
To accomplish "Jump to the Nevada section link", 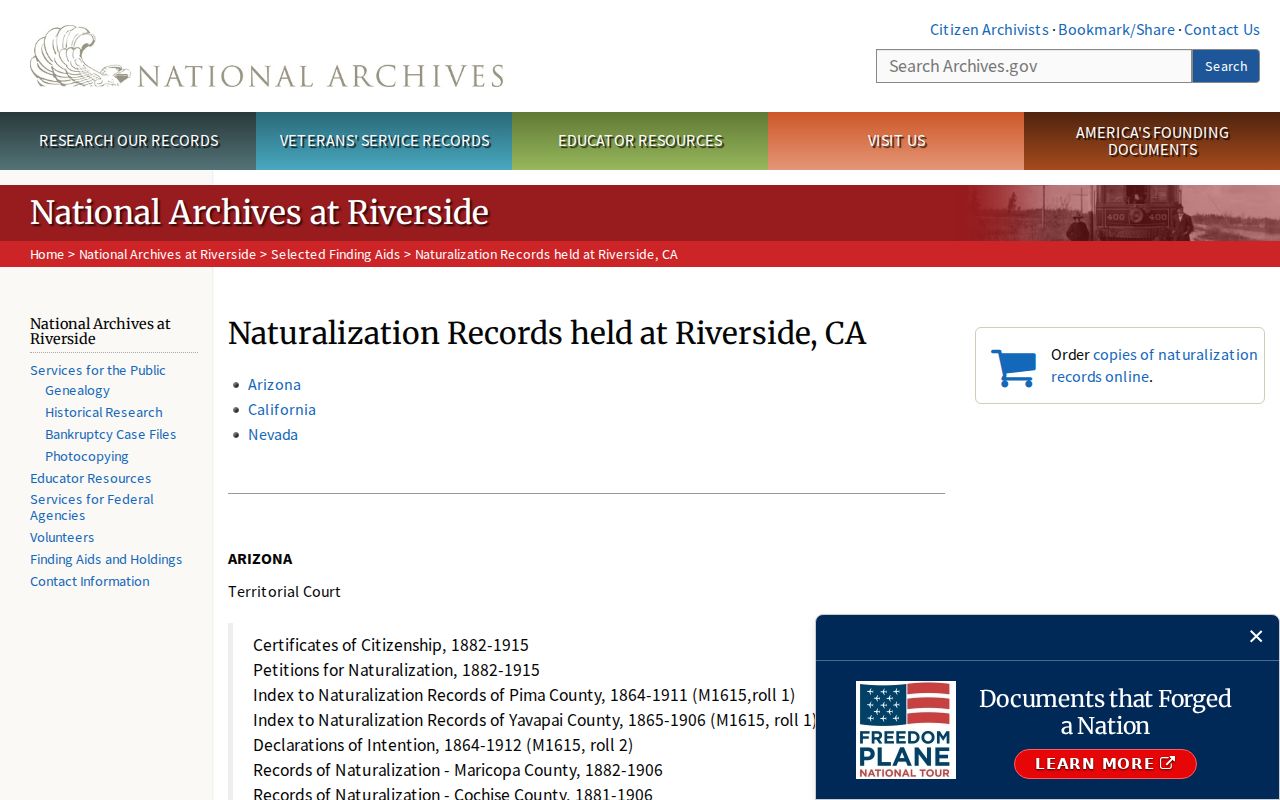I will tap(273, 435).
